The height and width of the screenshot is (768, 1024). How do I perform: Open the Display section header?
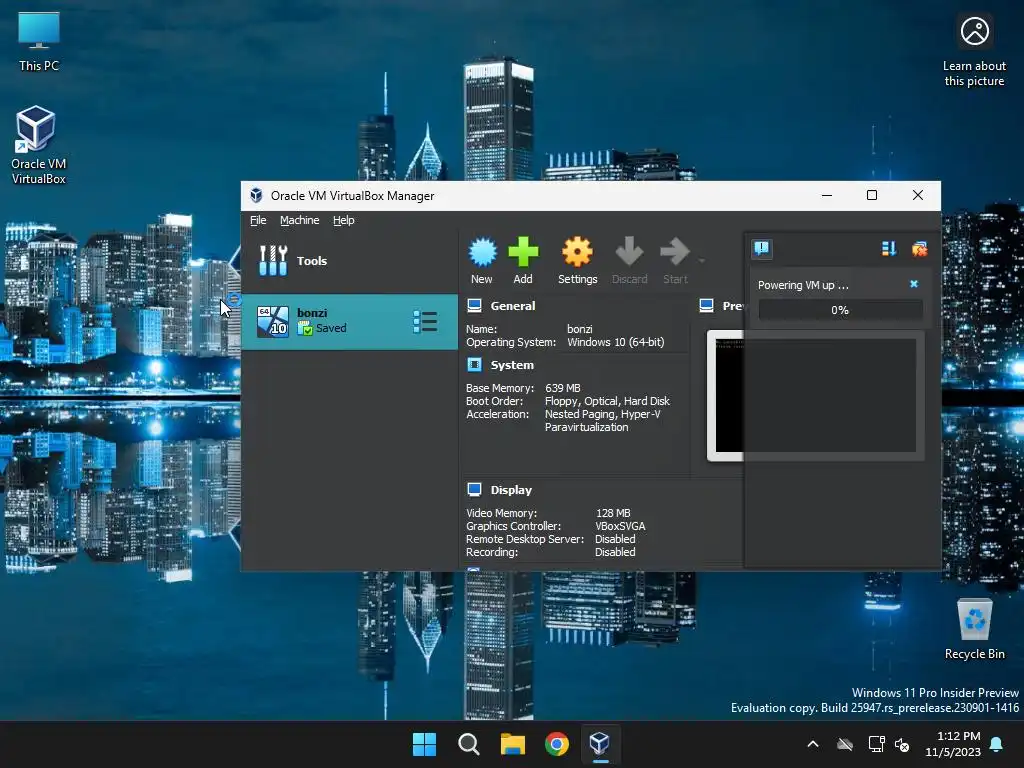click(511, 490)
